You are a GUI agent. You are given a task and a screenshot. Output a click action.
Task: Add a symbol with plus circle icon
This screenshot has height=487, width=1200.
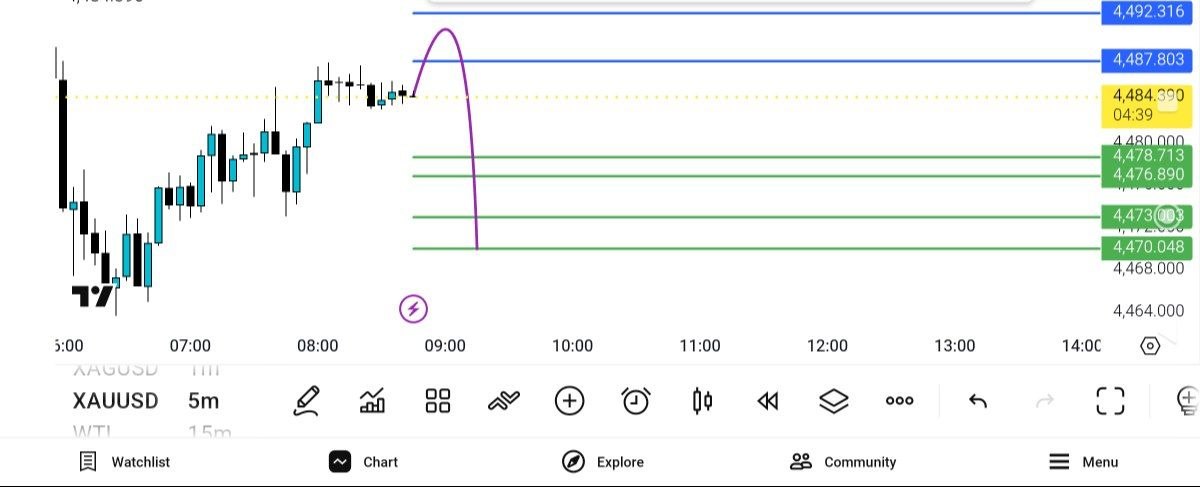[569, 401]
